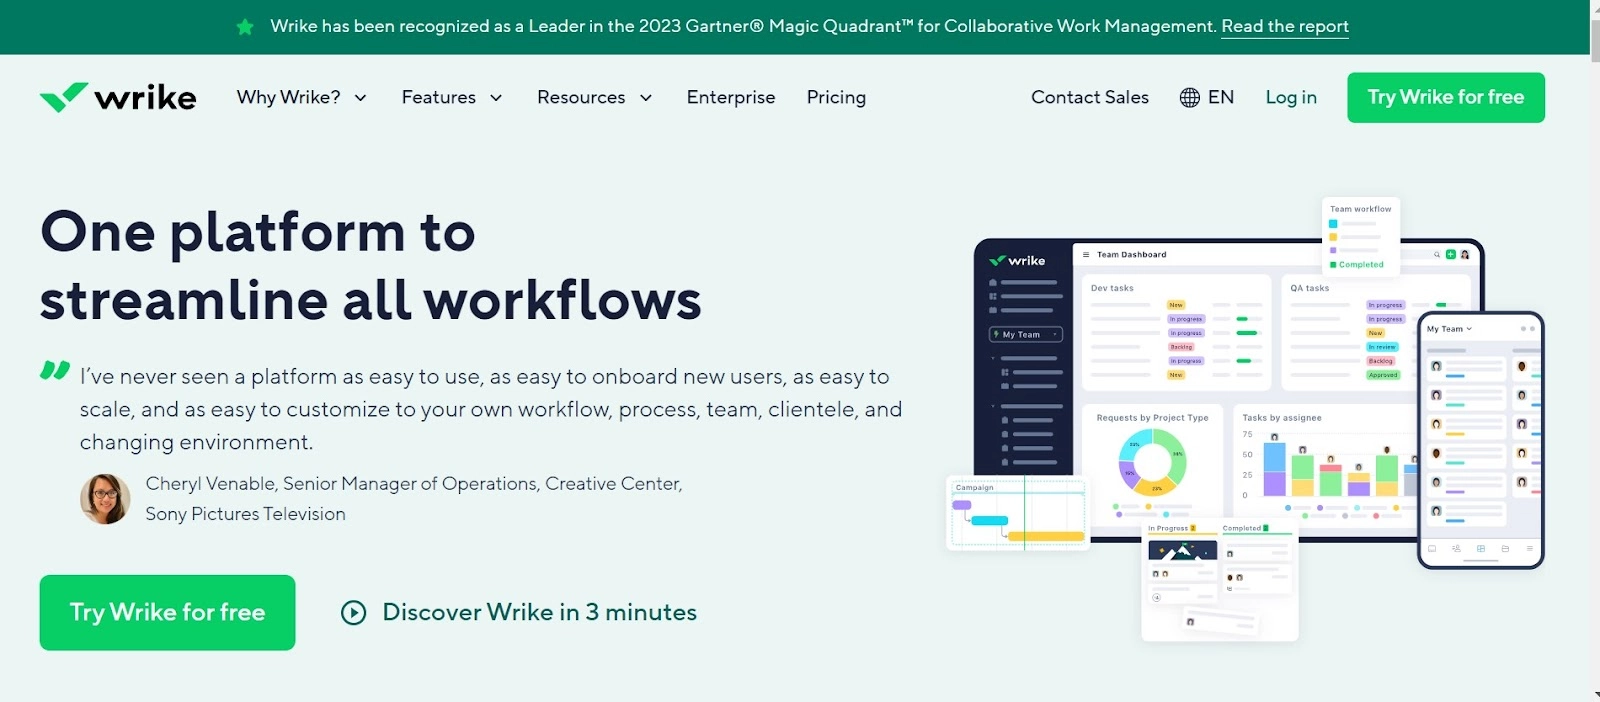Click the Contact Sales link
Screen dimensions: 1600x702
(x=1089, y=97)
